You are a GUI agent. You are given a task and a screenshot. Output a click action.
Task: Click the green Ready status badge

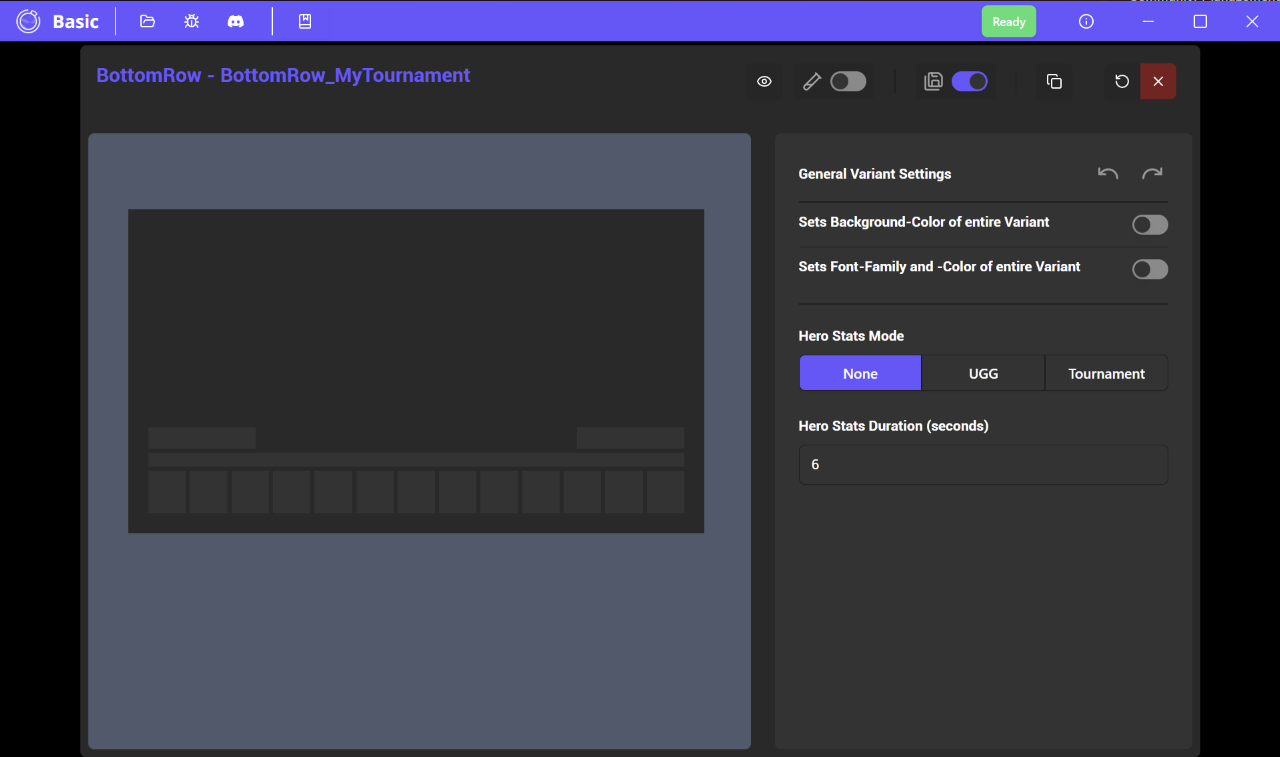[x=1008, y=21]
